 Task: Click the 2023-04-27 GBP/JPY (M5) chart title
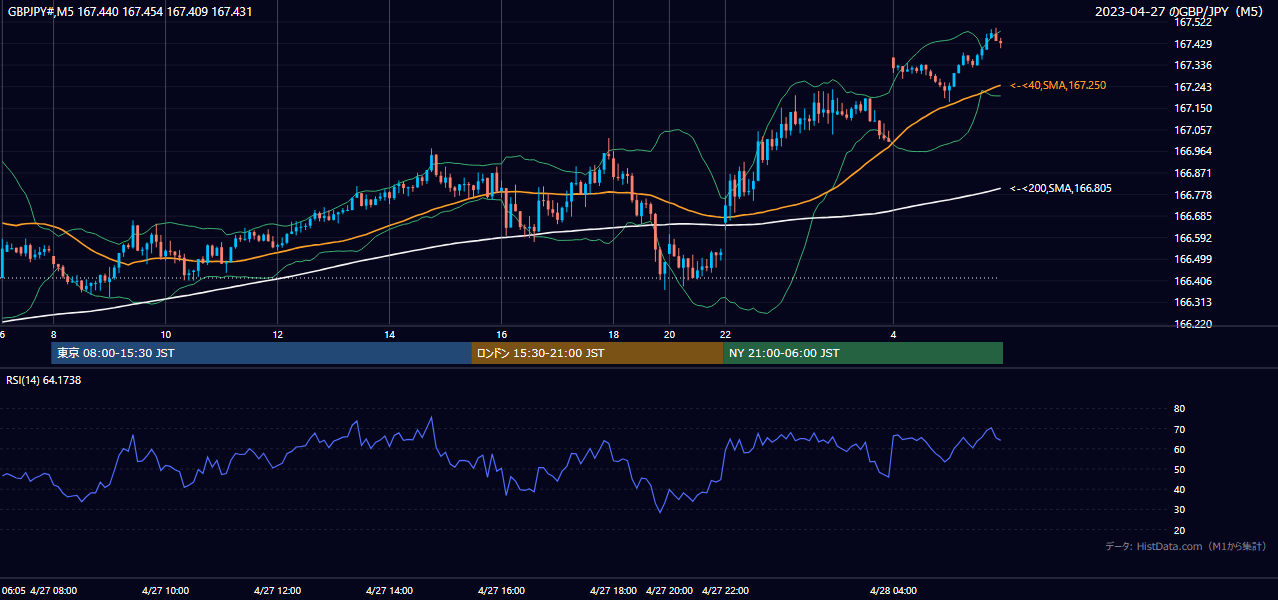pos(1180,11)
